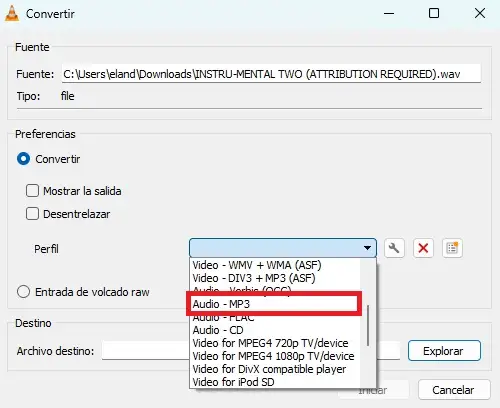Collapse the Perfil dropdown with its arrow

pyautogui.click(x=367, y=248)
